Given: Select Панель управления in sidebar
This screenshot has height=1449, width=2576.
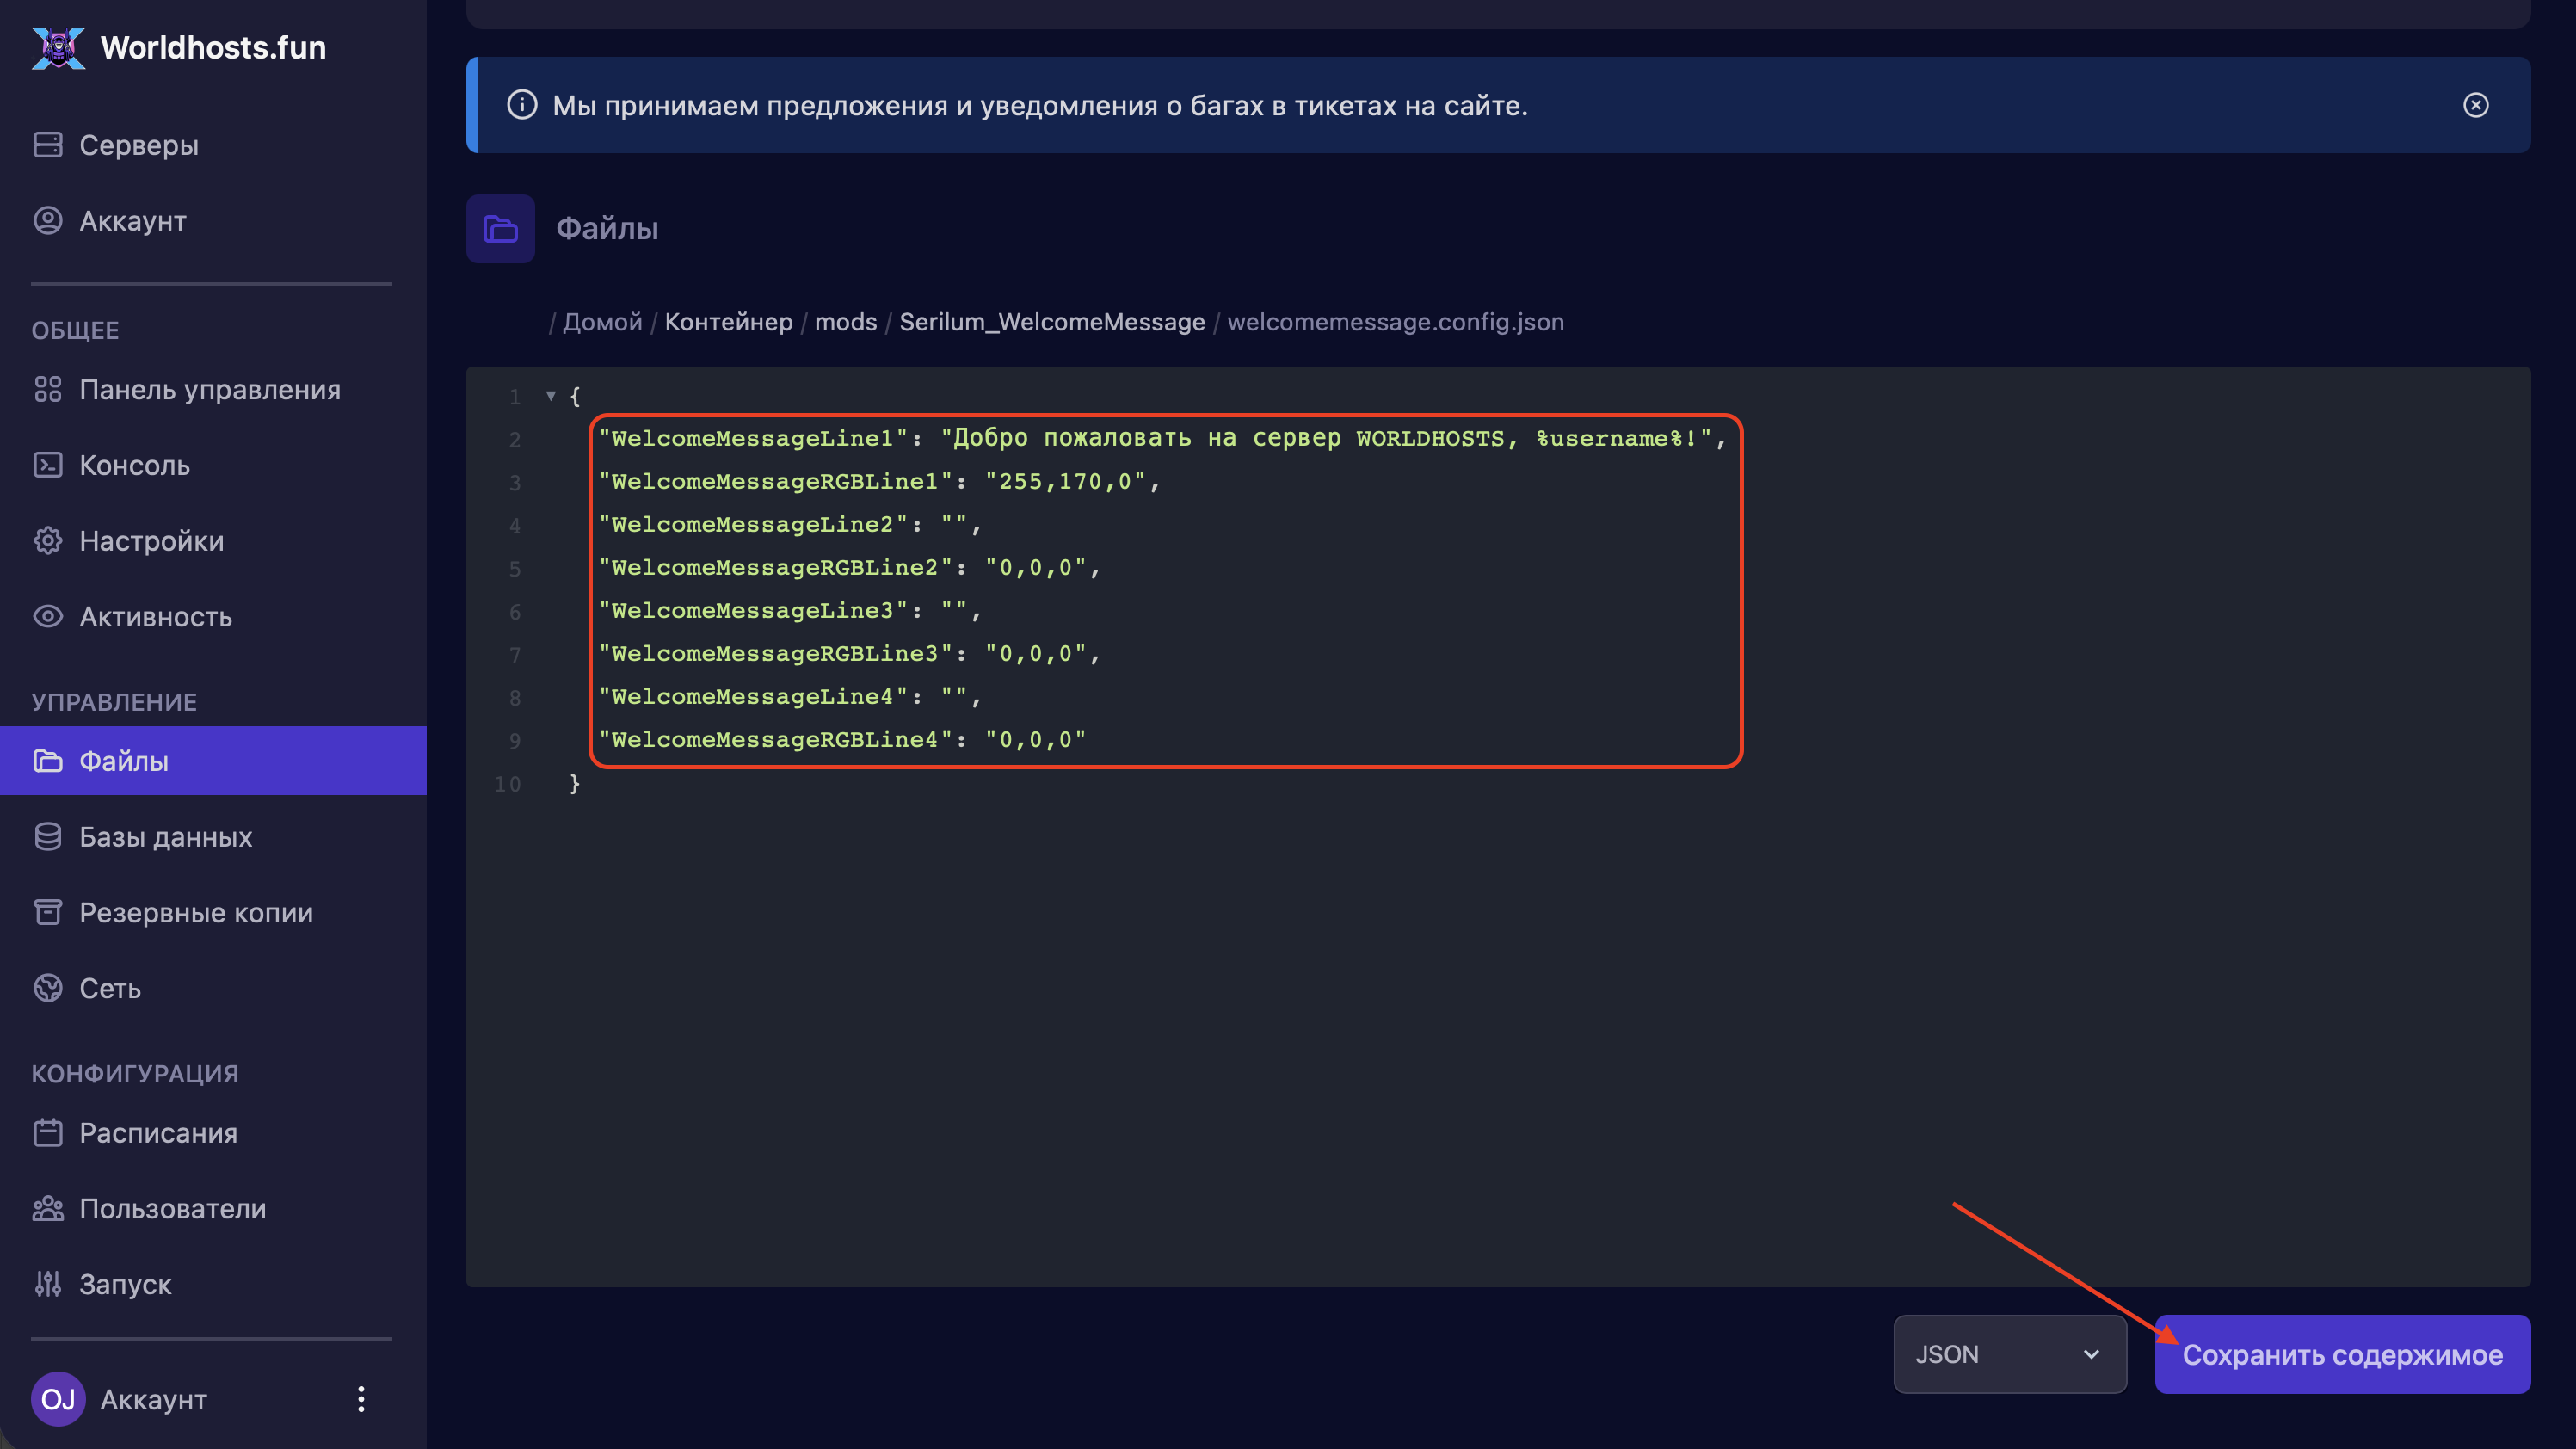Looking at the screenshot, I should click(209, 390).
